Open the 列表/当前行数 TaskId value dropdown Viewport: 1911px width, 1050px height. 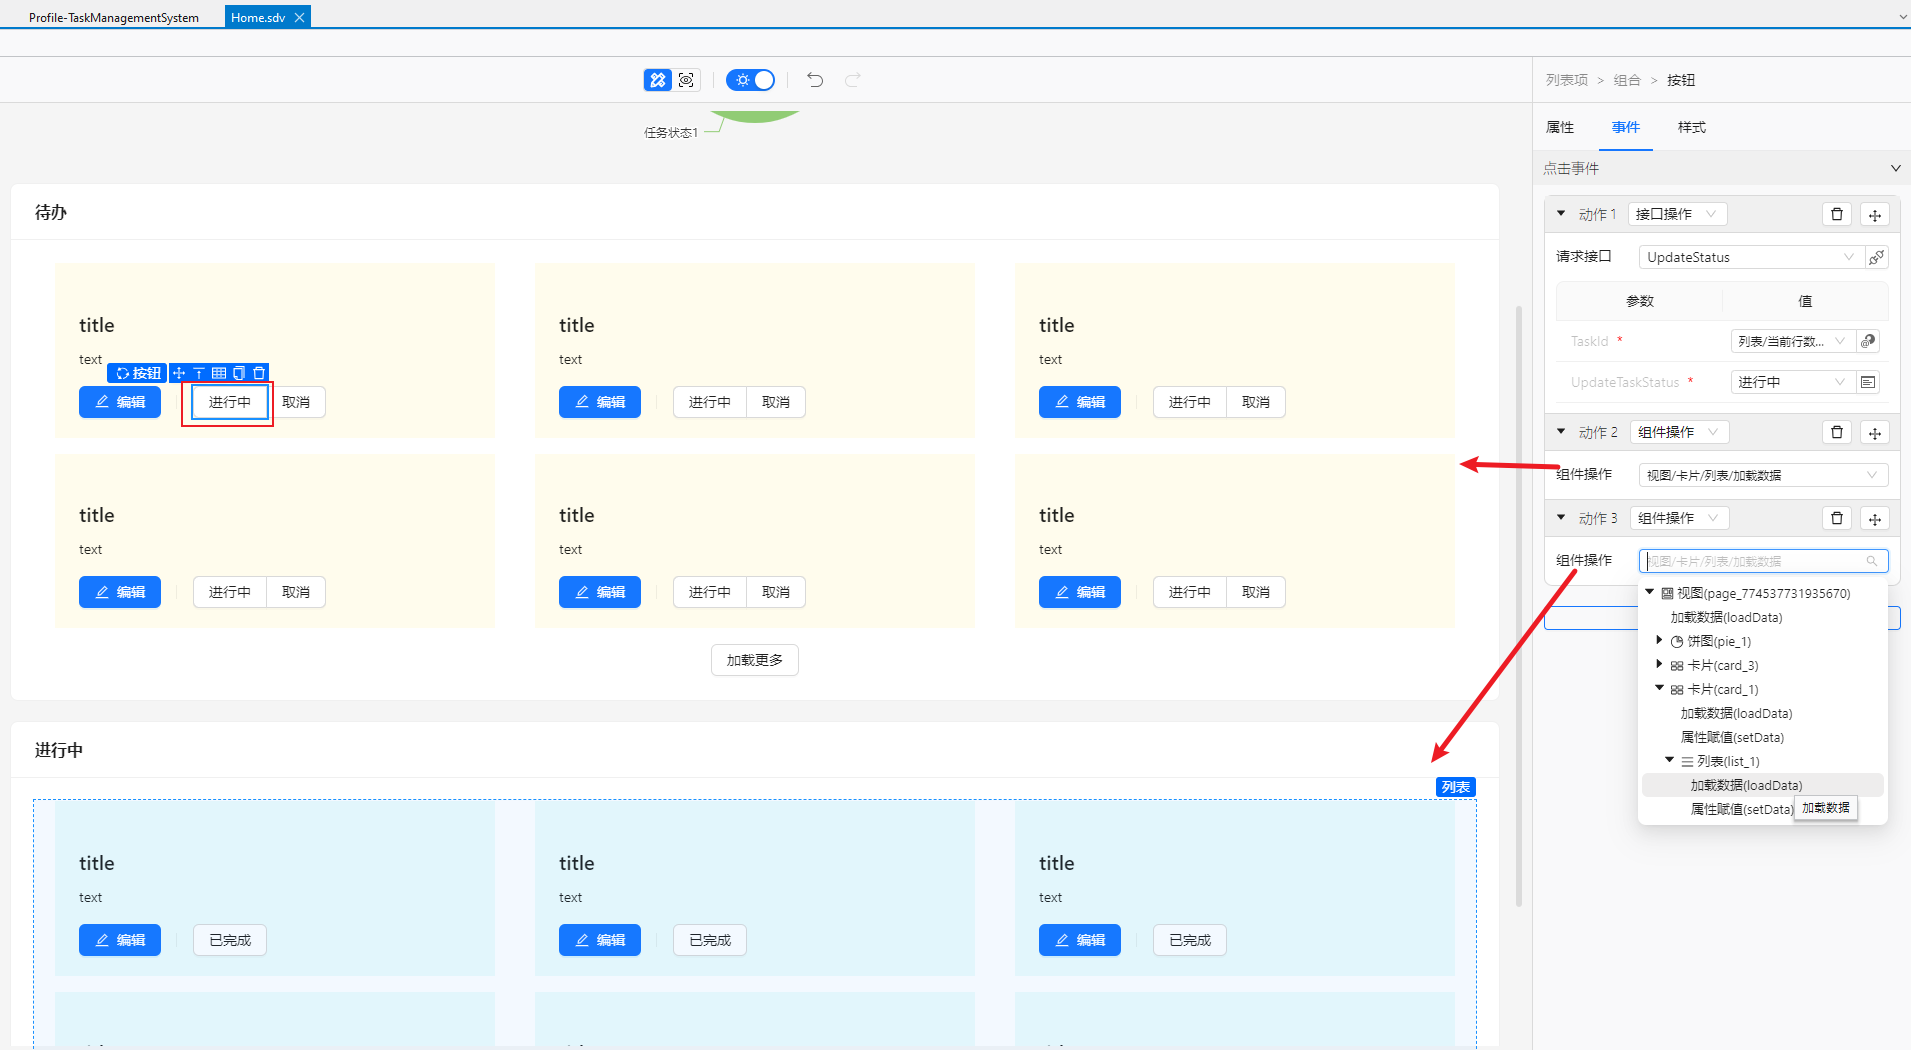1793,341
